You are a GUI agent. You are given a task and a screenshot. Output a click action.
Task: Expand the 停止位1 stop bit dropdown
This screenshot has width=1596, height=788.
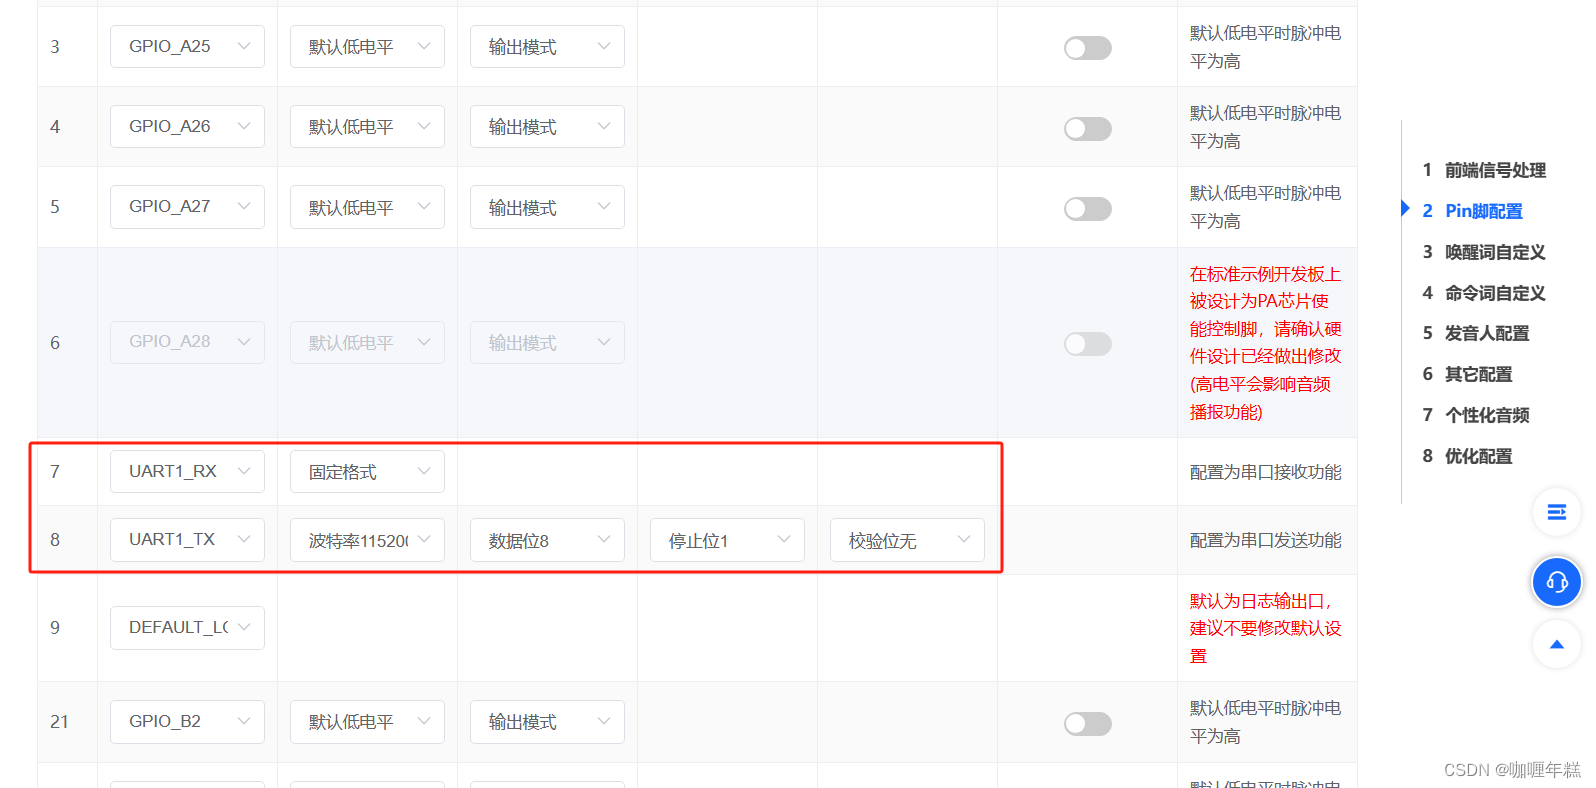coord(727,540)
